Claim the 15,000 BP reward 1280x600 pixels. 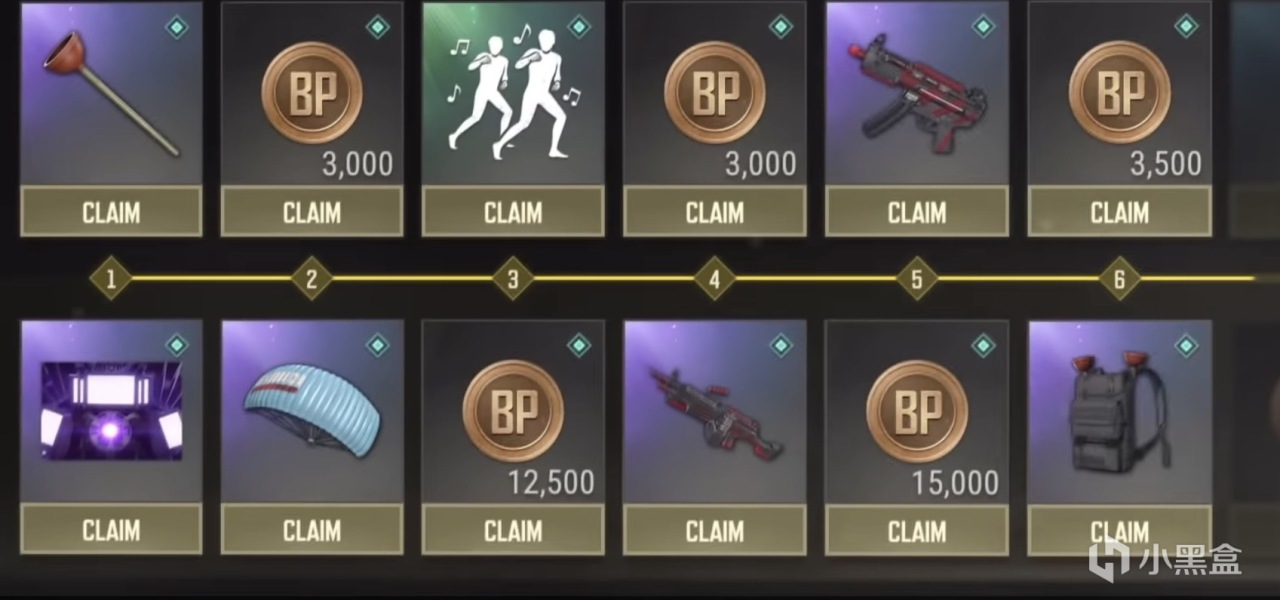pyautogui.click(x=916, y=530)
